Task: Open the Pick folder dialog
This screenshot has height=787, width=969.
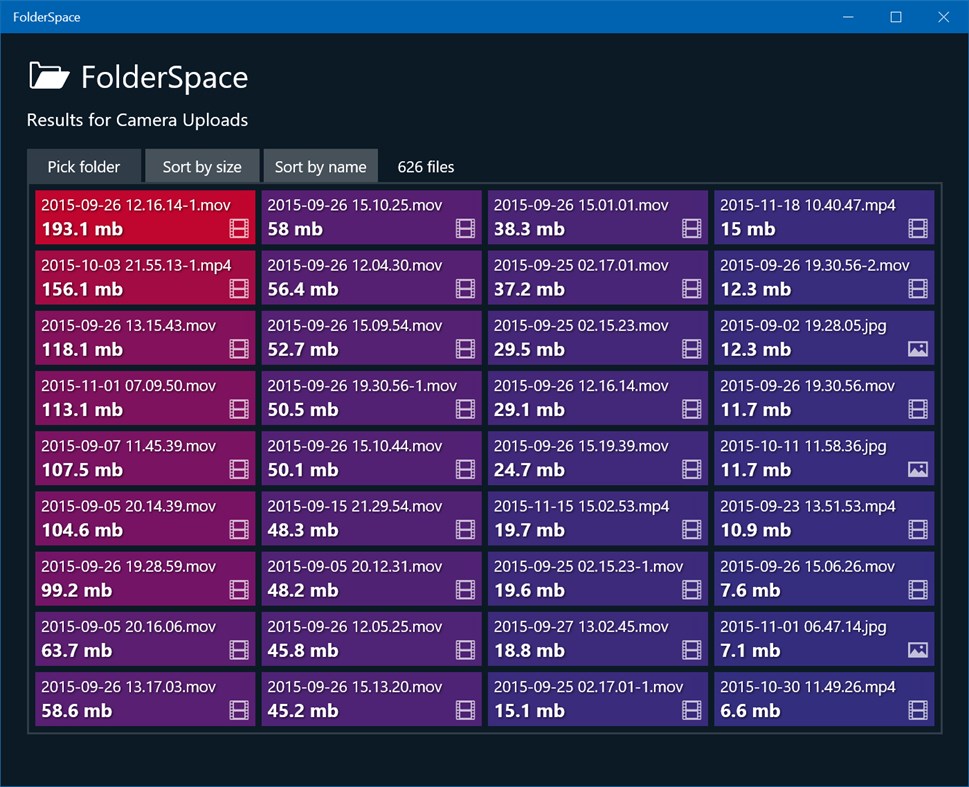Action: (x=84, y=166)
